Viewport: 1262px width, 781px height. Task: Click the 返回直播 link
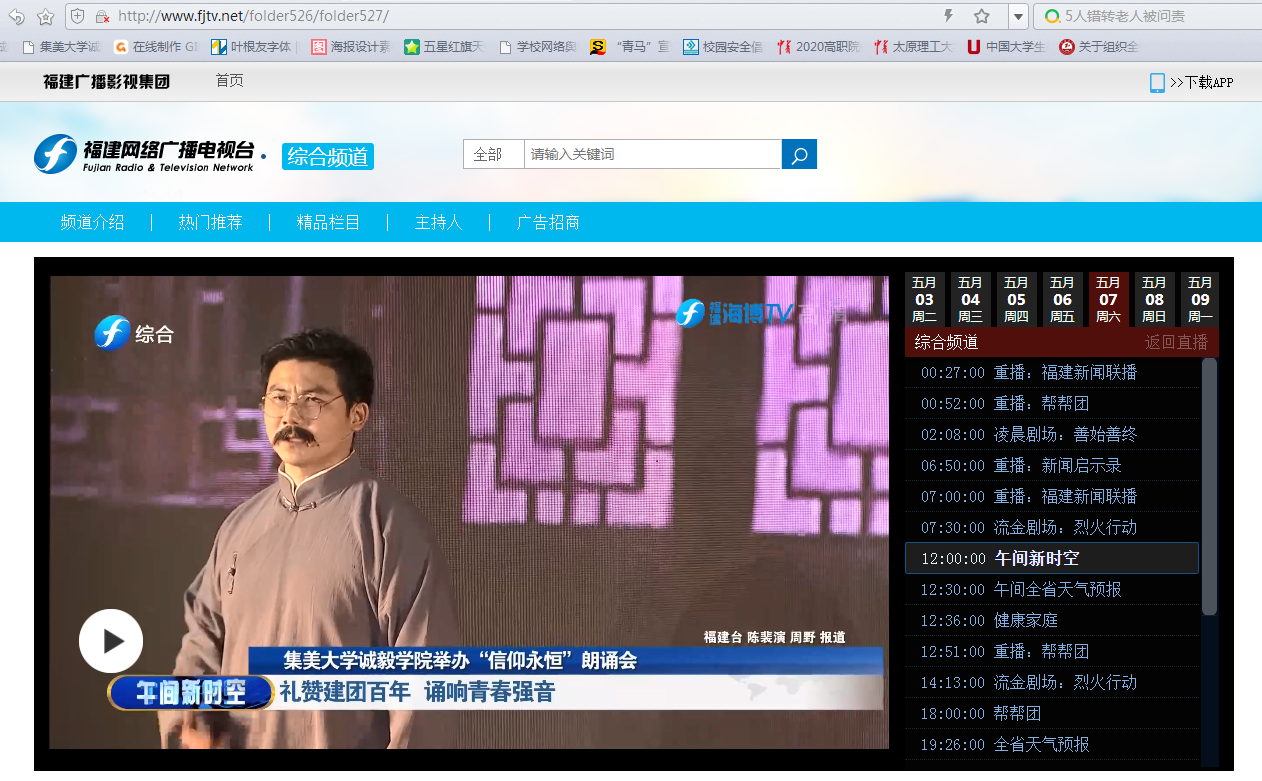tap(1176, 342)
